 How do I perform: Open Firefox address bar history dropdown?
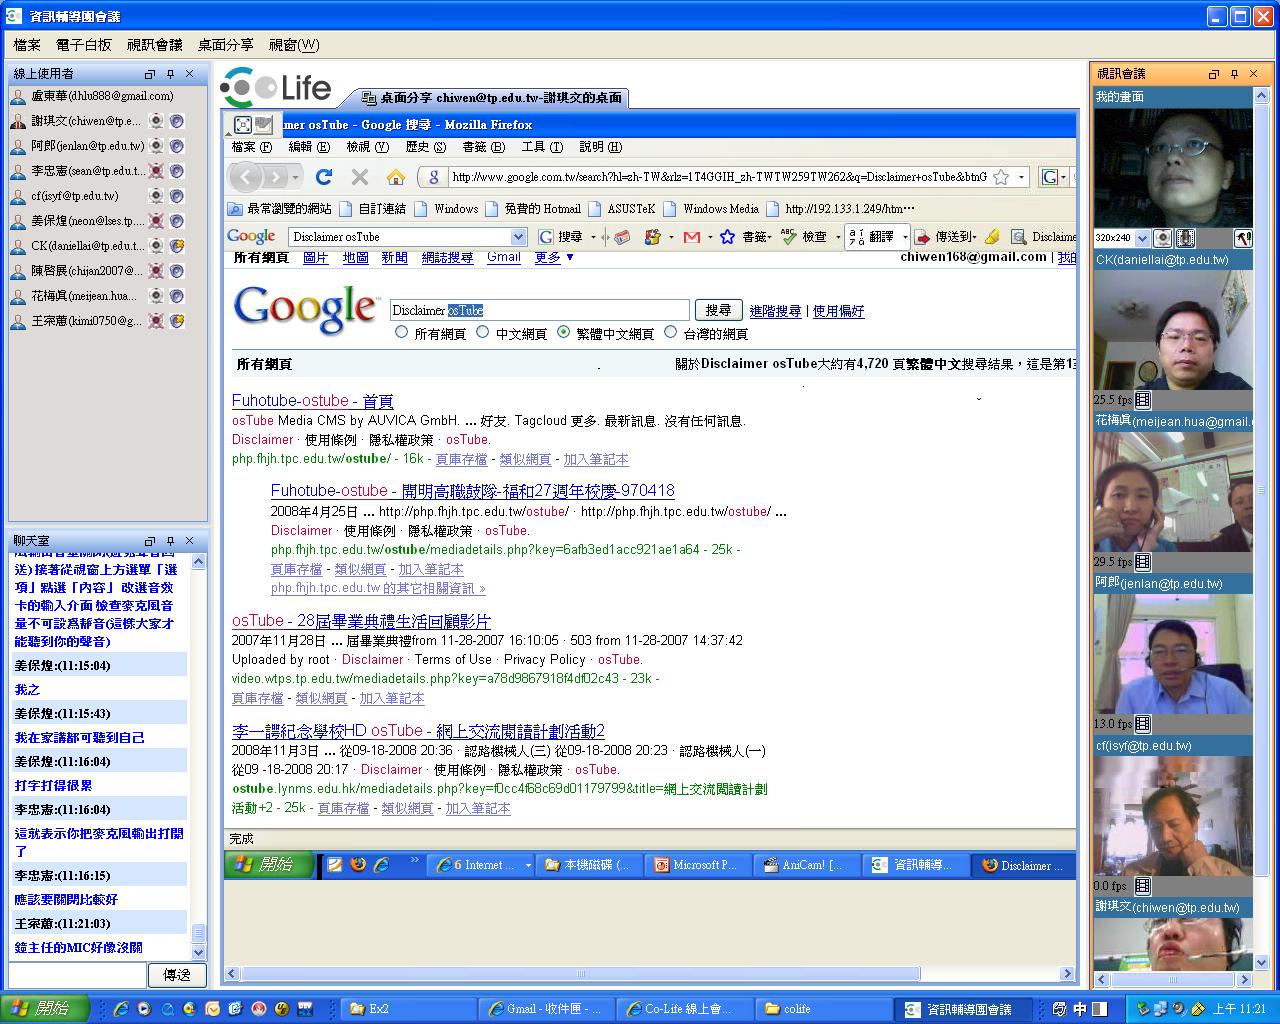coord(1021,177)
